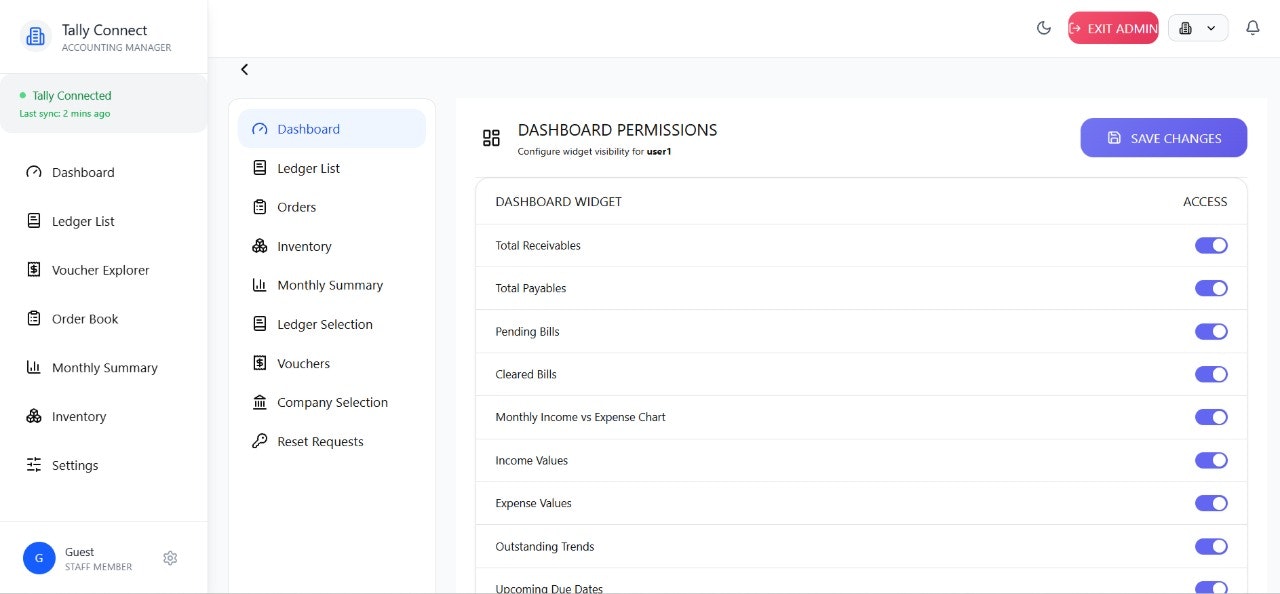Open Settings page from main sidebar

pyautogui.click(x=104, y=465)
